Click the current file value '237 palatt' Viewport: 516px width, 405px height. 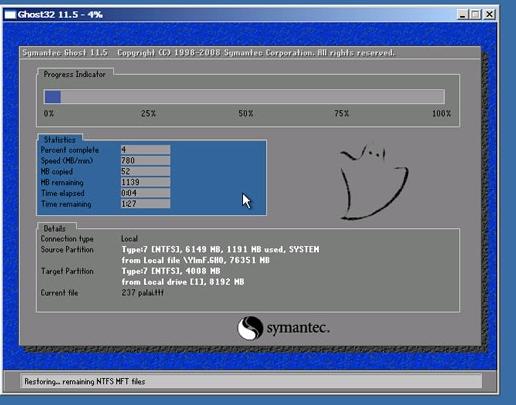click(142, 293)
